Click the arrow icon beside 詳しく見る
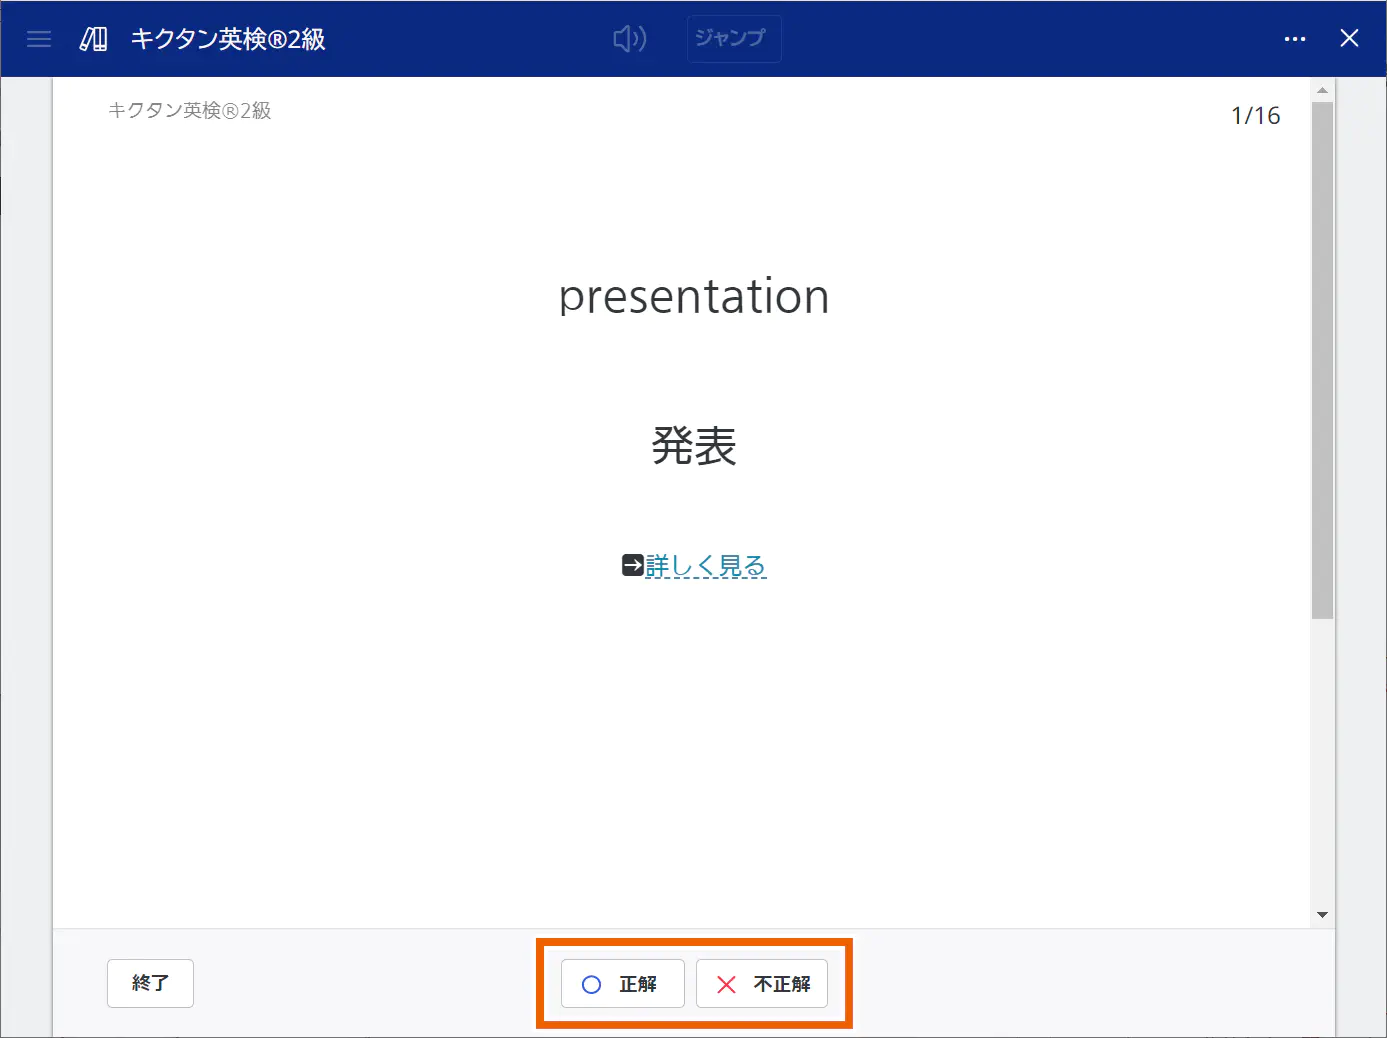Image resolution: width=1387 pixels, height=1038 pixels. (632, 565)
